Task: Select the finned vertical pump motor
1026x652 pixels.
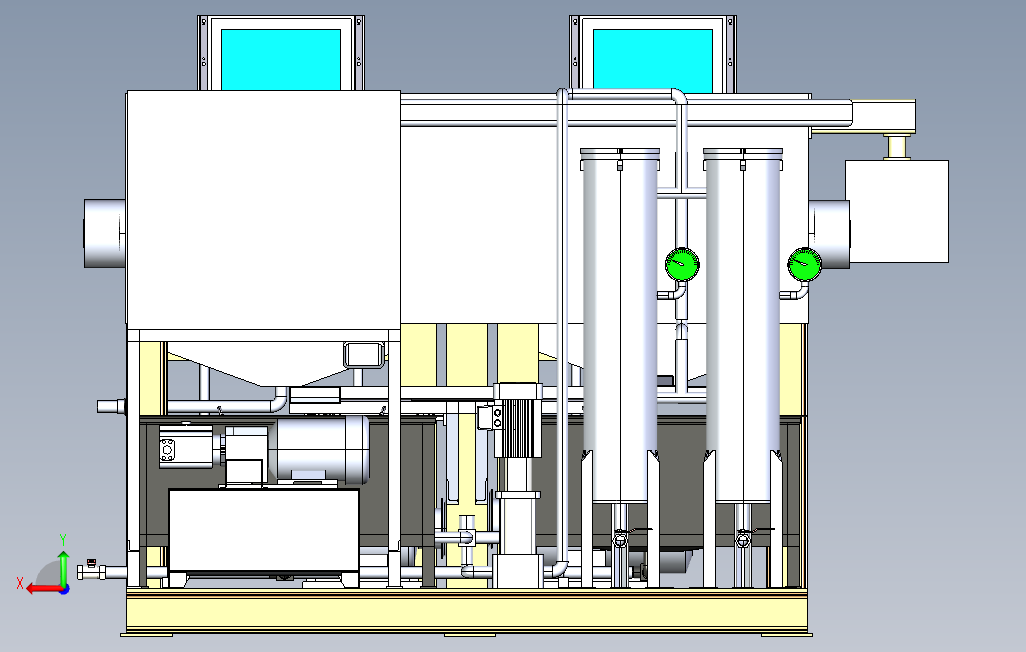Action: pyautogui.click(x=518, y=420)
